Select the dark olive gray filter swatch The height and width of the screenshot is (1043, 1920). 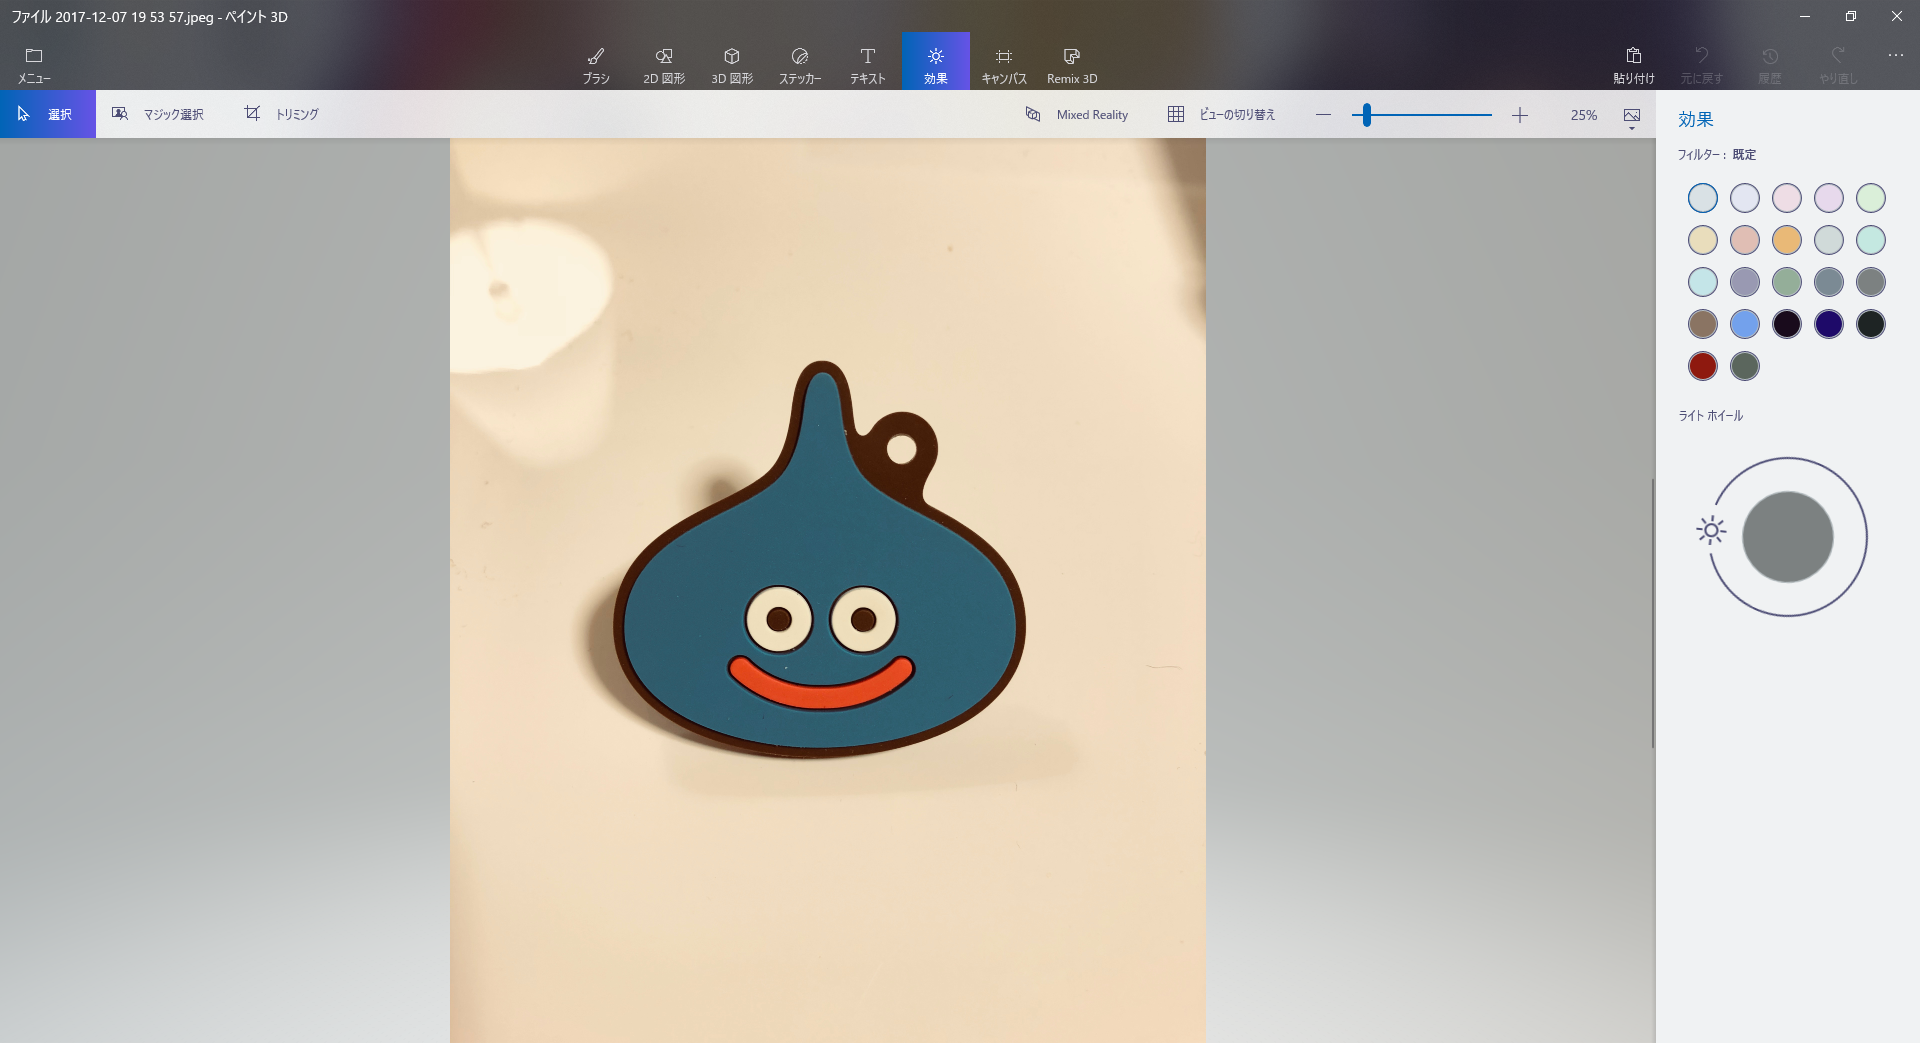point(1745,366)
